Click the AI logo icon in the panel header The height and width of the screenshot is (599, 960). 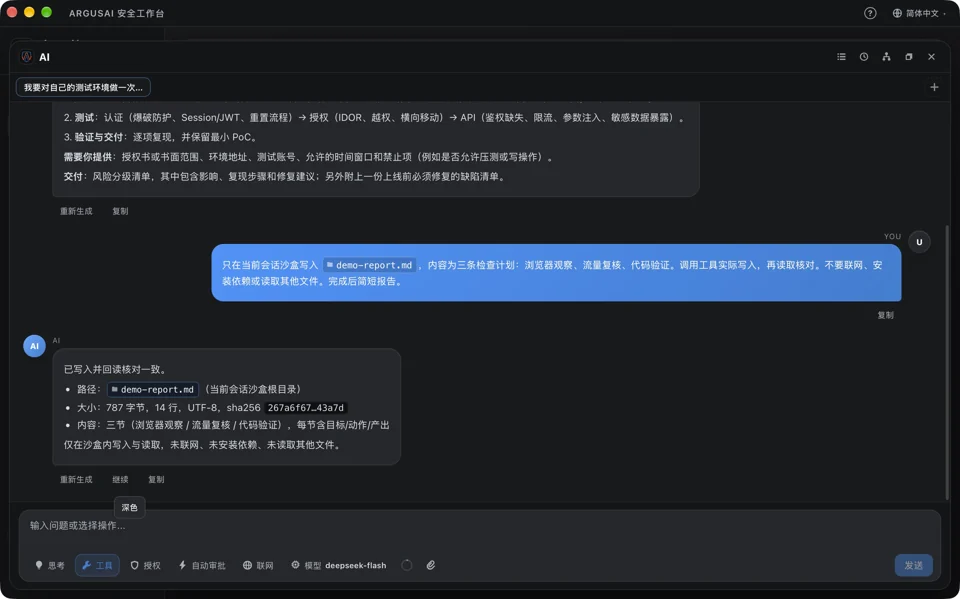pos(26,57)
